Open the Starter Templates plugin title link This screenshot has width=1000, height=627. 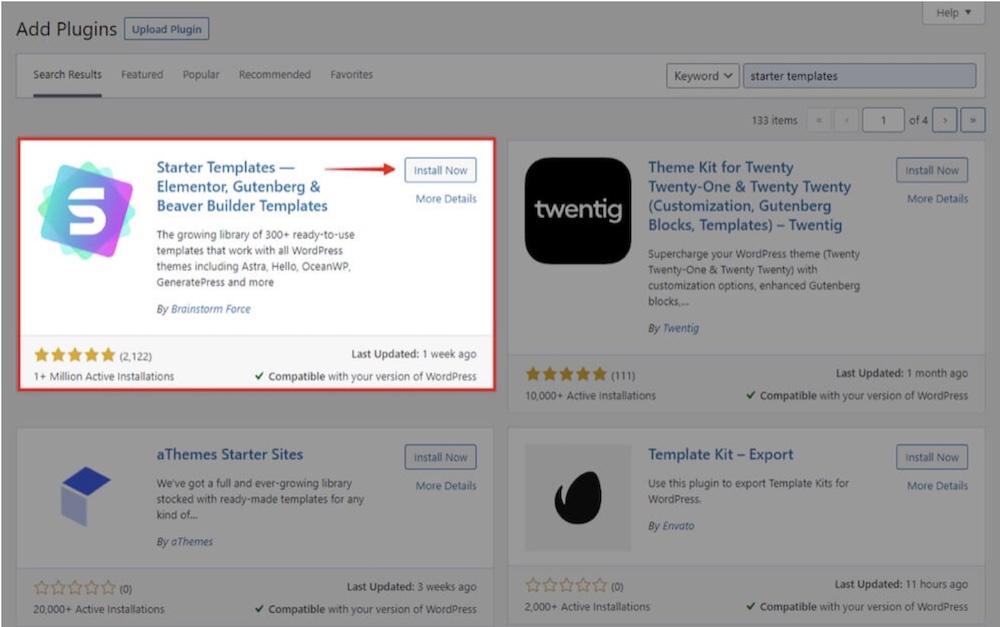[x=242, y=186]
